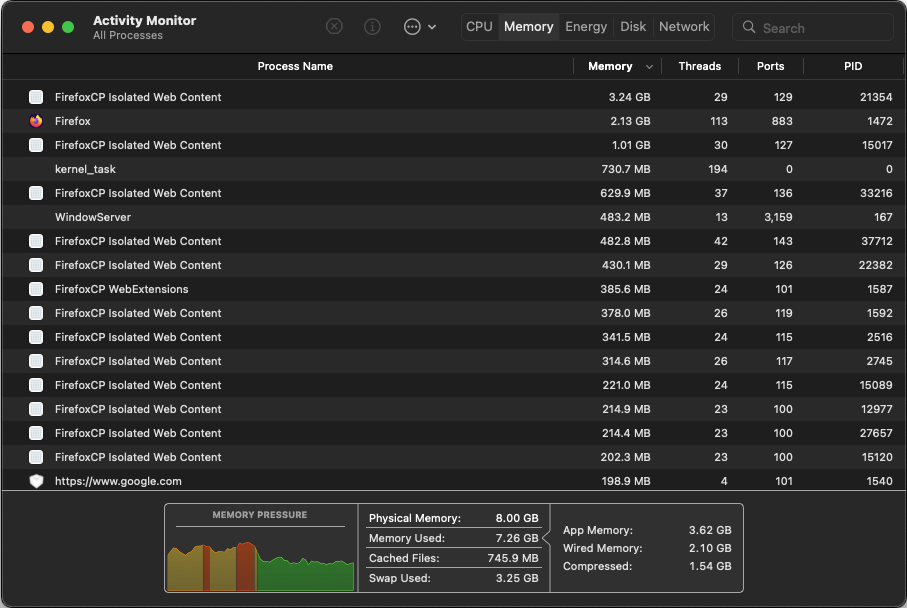Sort by the Process Name column header

[295, 67]
